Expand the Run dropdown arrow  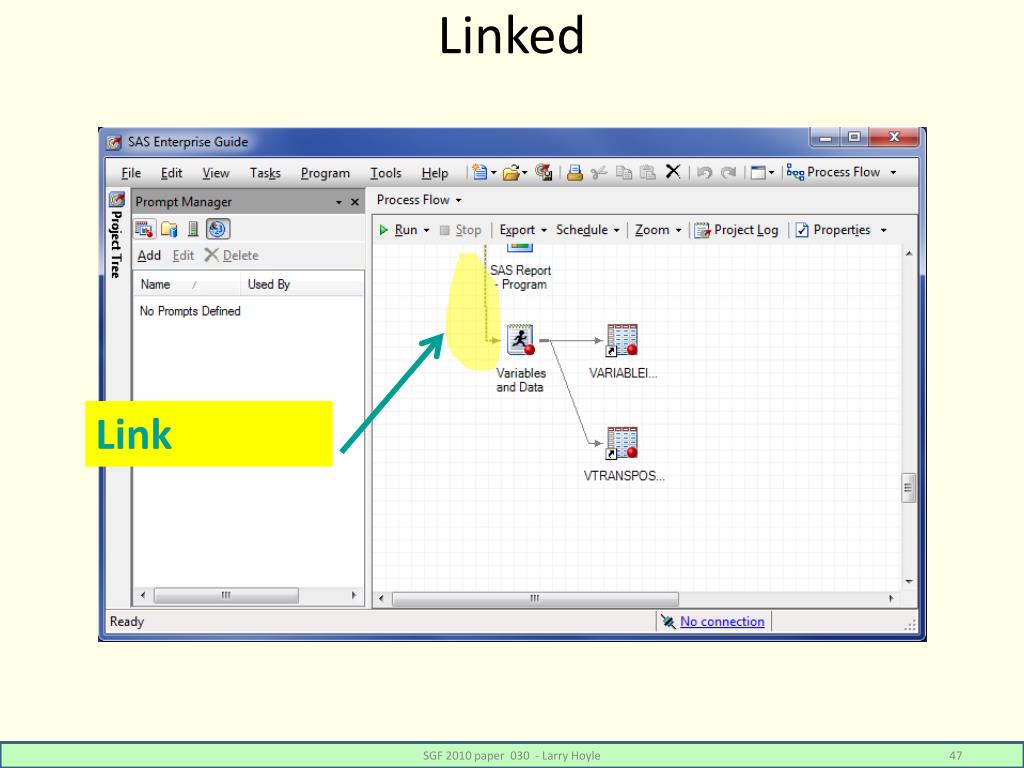[x=426, y=231]
